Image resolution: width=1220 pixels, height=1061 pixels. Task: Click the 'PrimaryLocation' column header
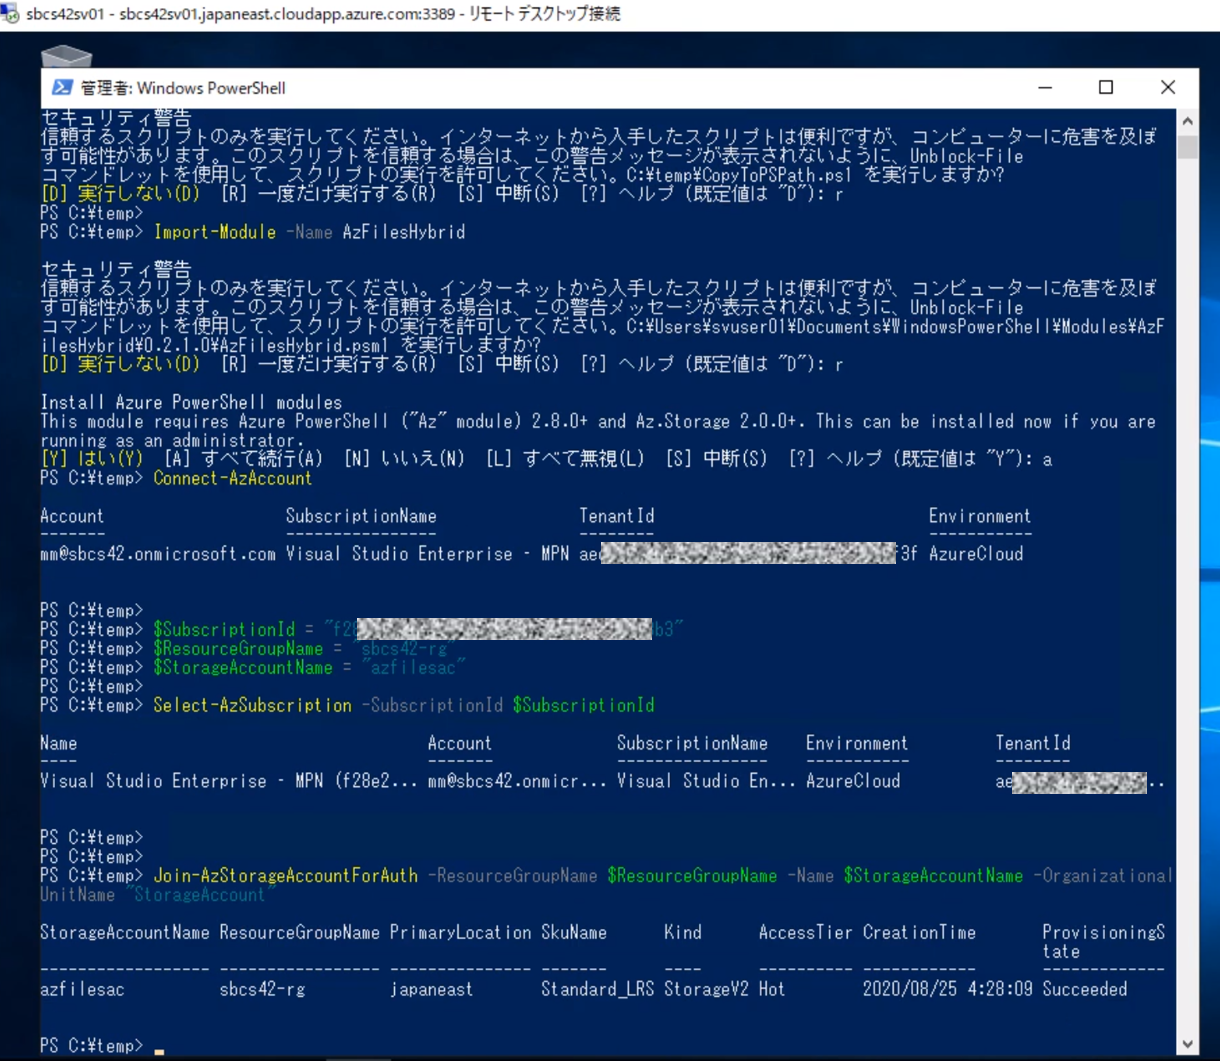point(461,932)
